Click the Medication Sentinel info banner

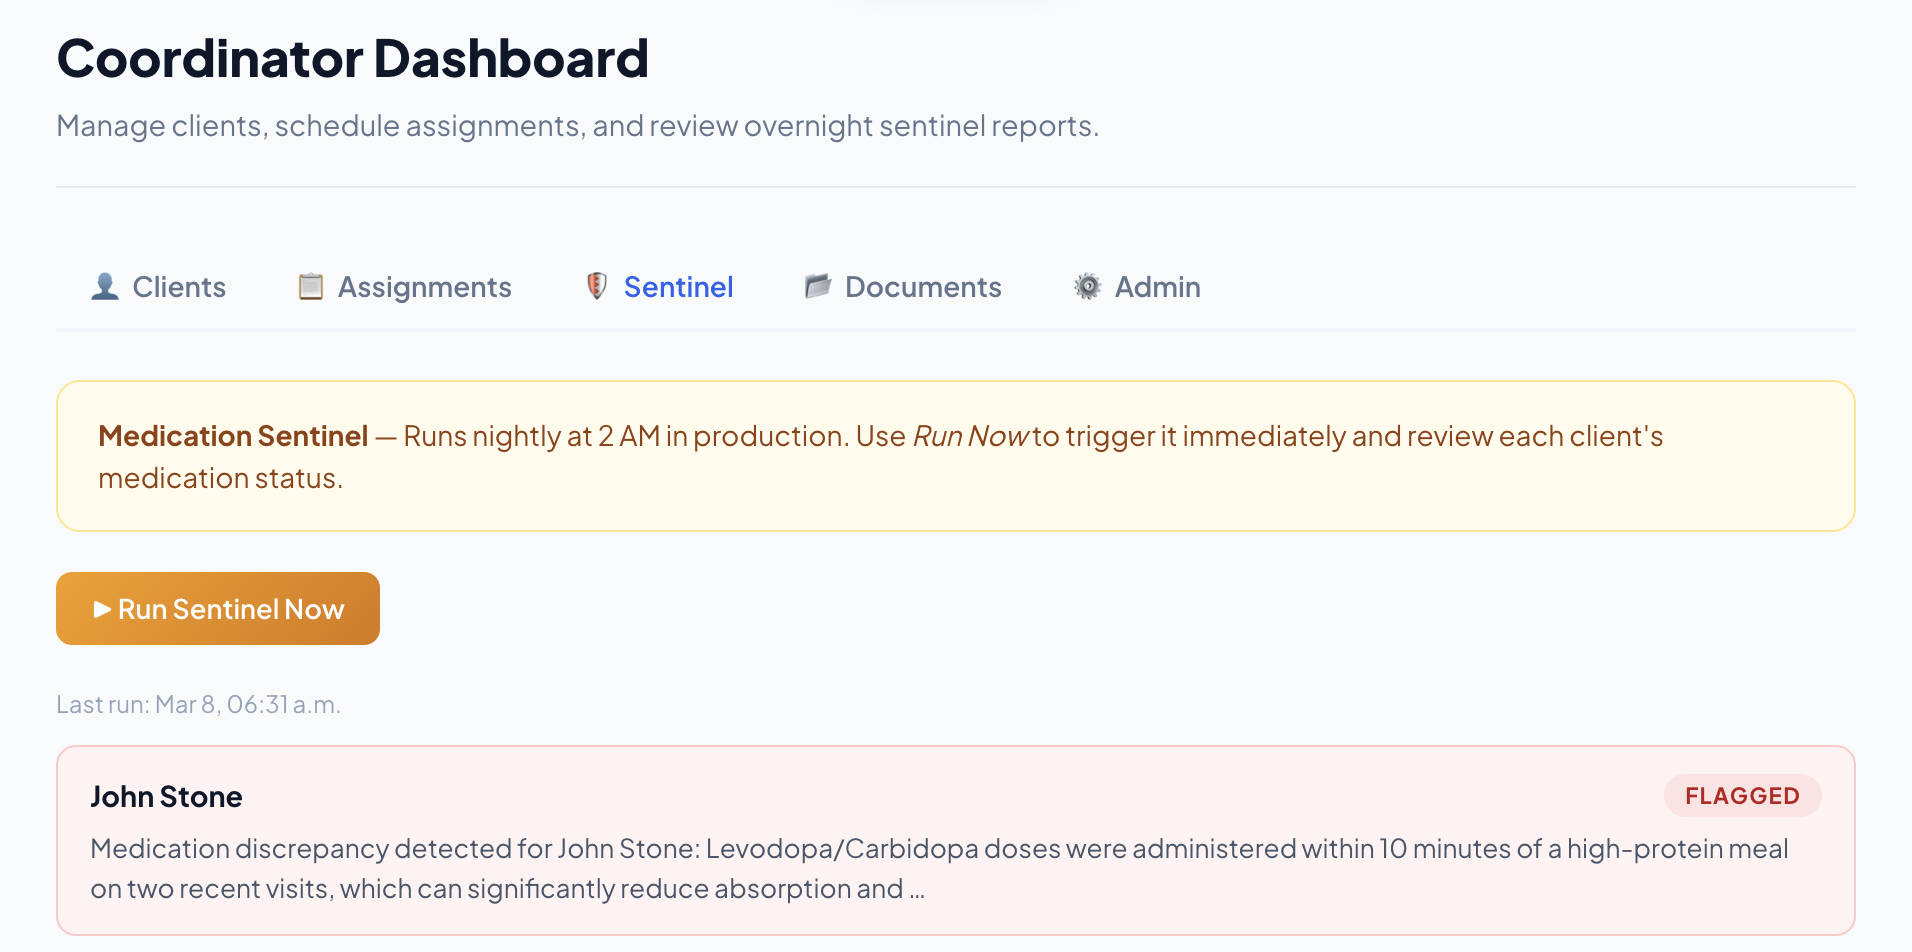(956, 456)
